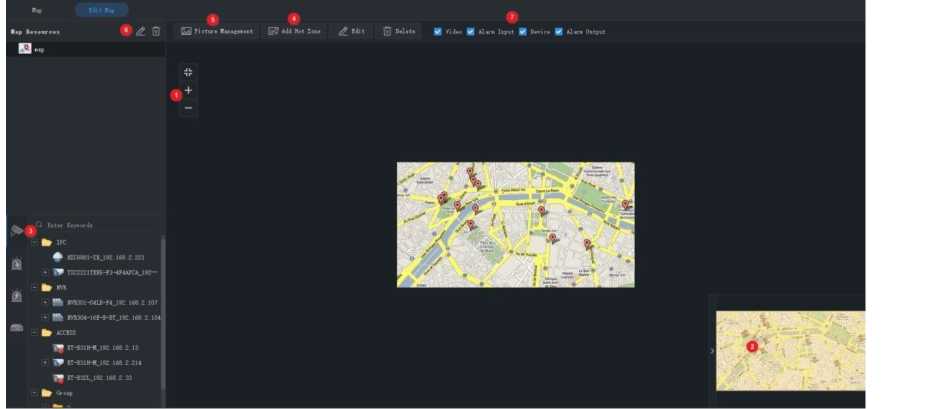Disable the Alarm Output checkbox
939x409 pixels.
coord(558,31)
